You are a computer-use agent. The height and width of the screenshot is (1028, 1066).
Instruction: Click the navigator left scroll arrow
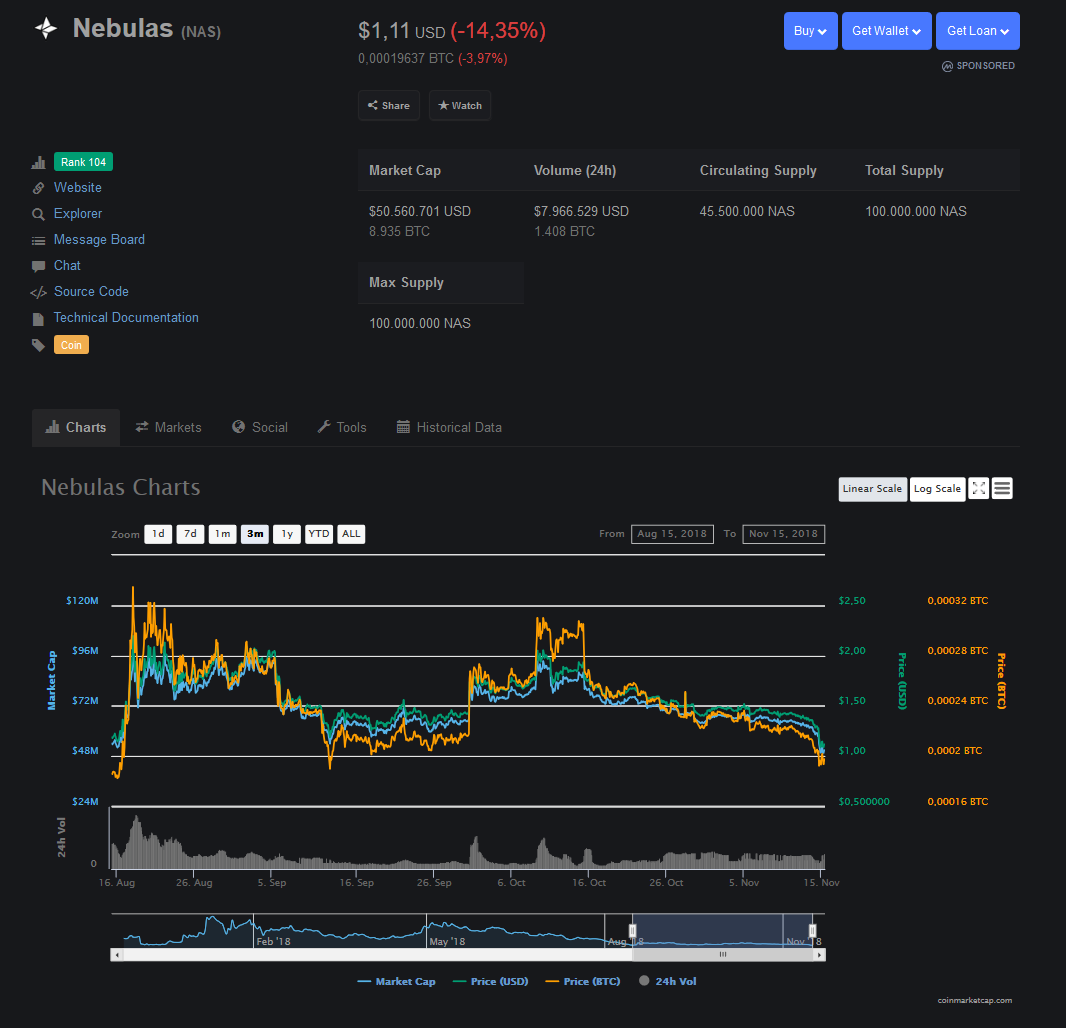pyautogui.click(x=117, y=955)
